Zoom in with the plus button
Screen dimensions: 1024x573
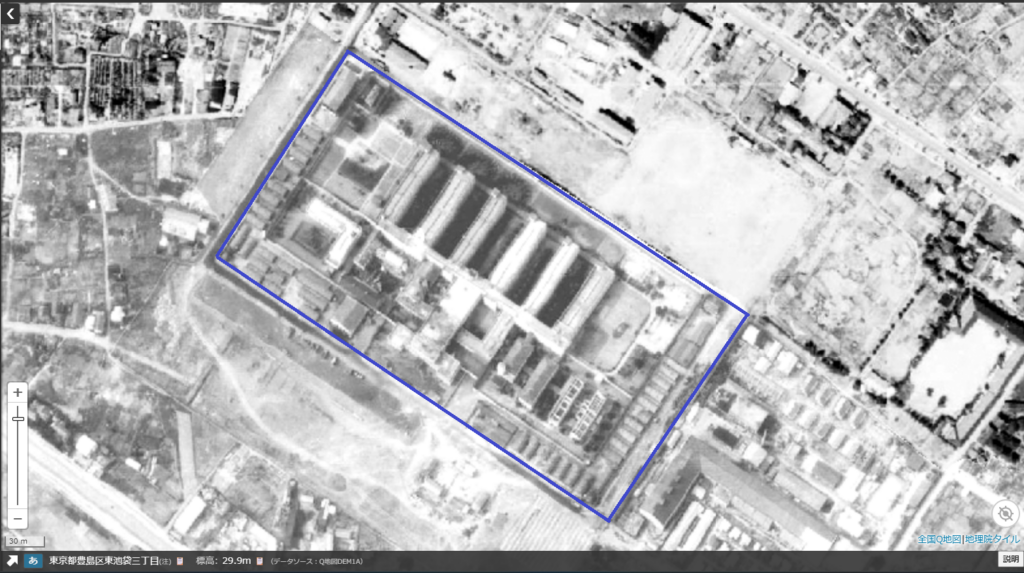click(17, 393)
